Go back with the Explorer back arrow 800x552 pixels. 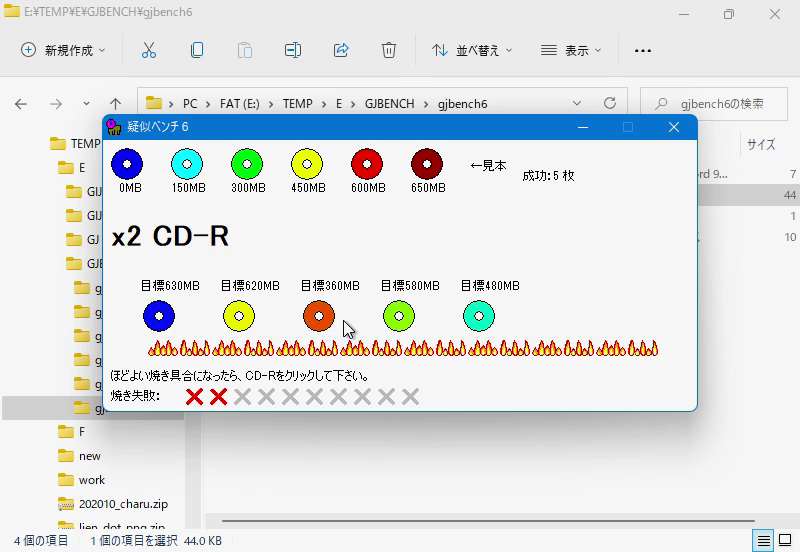pos(21,104)
